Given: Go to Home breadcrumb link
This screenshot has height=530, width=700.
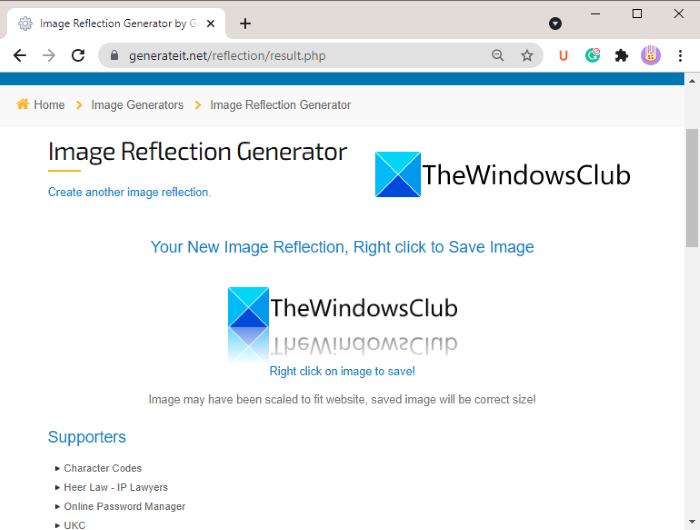Looking at the screenshot, I should [x=49, y=105].
